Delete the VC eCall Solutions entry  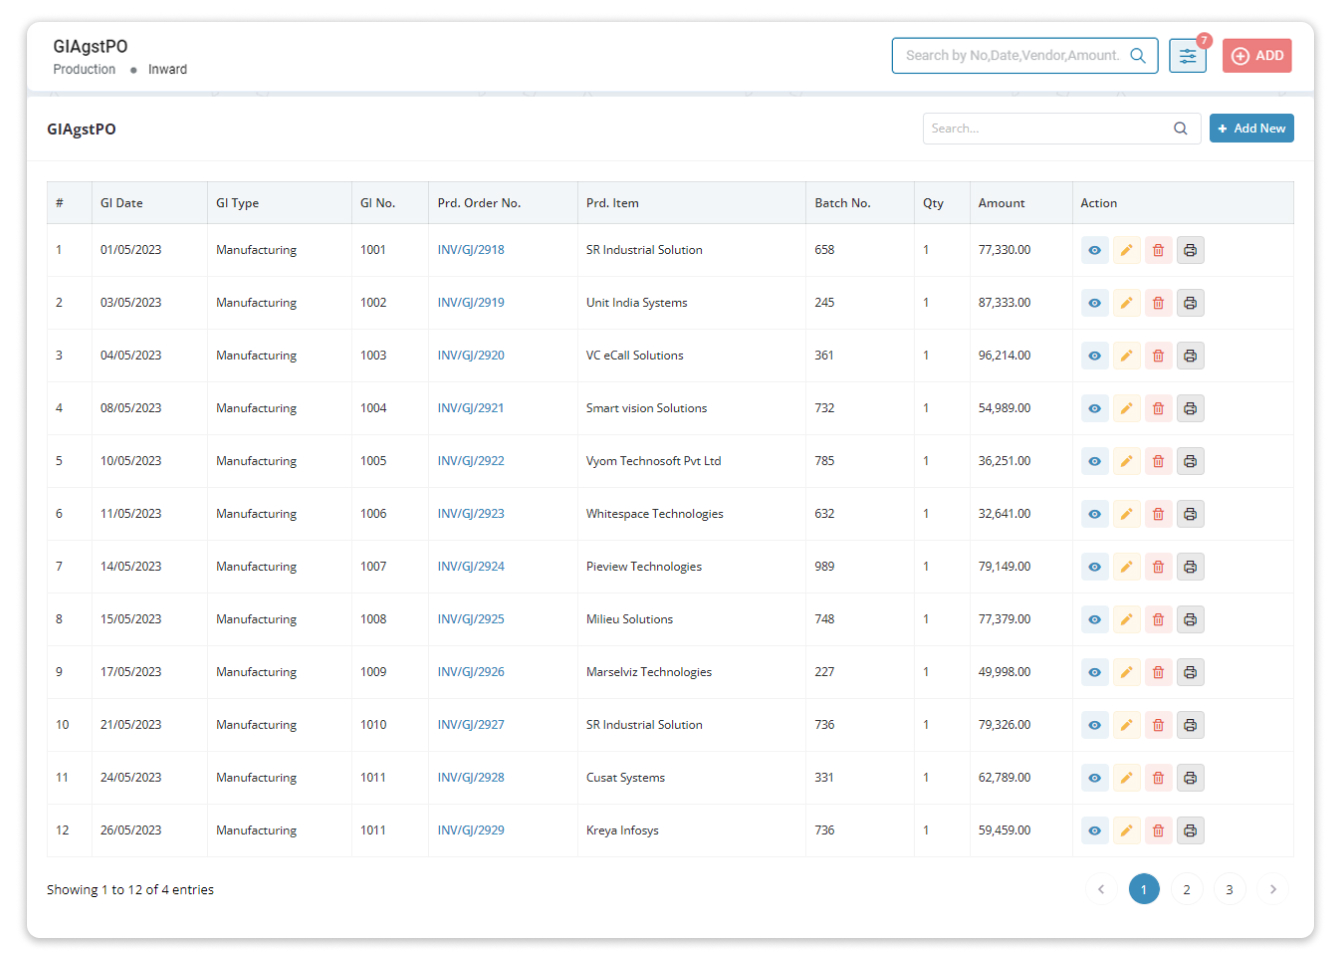click(1158, 356)
